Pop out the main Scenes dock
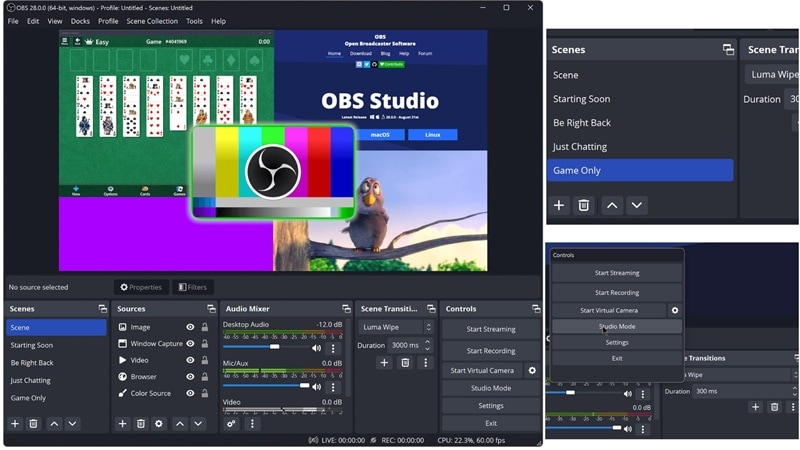Image resolution: width=800 pixels, height=450 pixels. click(x=103, y=309)
